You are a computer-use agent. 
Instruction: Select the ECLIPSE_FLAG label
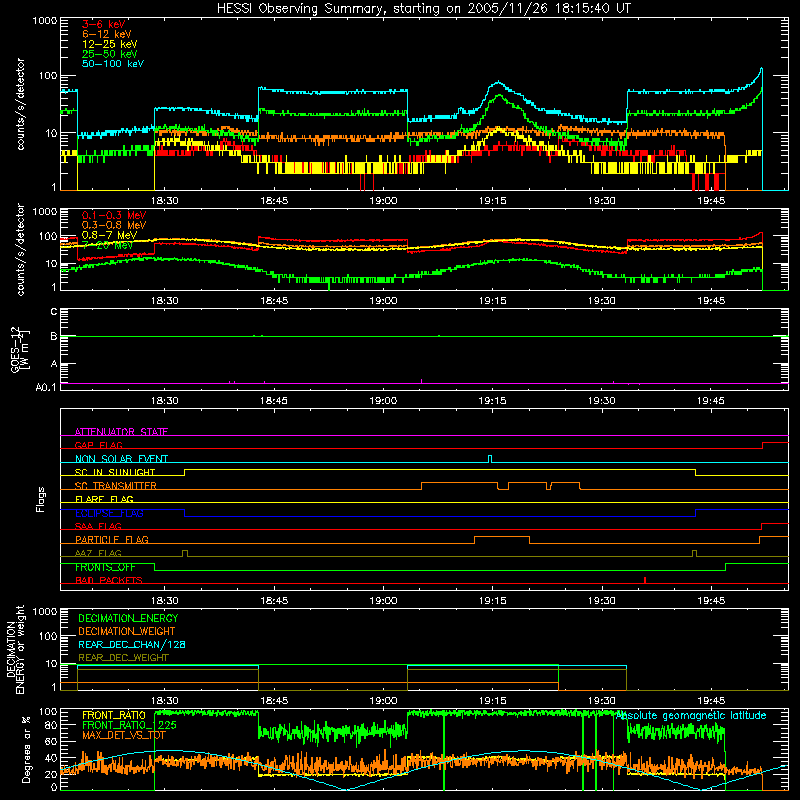[109, 513]
